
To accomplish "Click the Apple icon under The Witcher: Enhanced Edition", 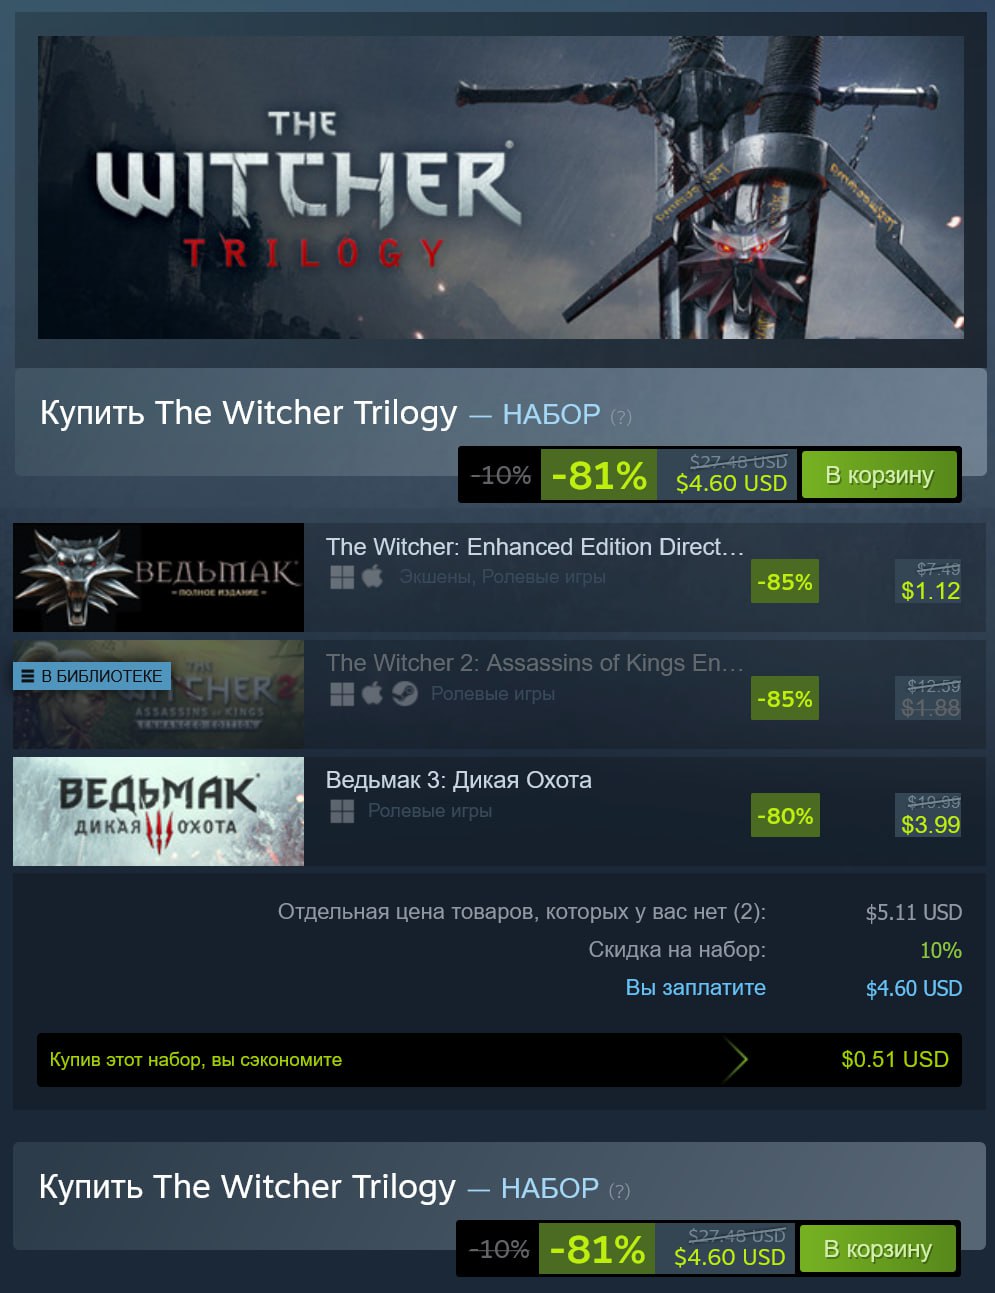I will 372,577.
